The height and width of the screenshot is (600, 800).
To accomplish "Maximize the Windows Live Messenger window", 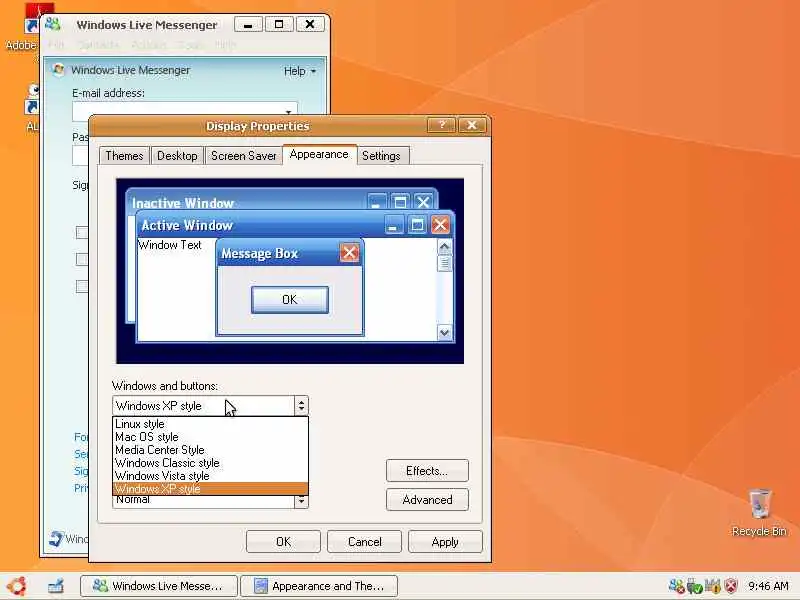I will click(279, 24).
